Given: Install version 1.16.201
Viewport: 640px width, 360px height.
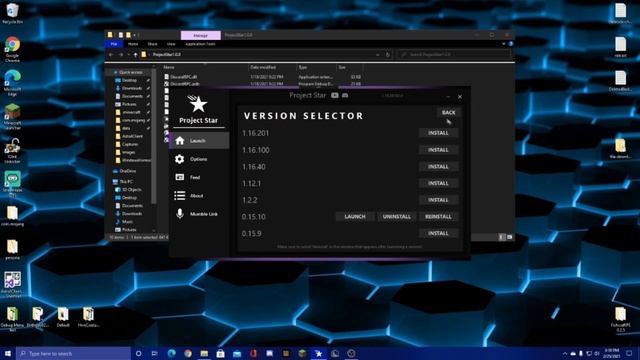Looking at the screenshot, I should coord(438,133).
